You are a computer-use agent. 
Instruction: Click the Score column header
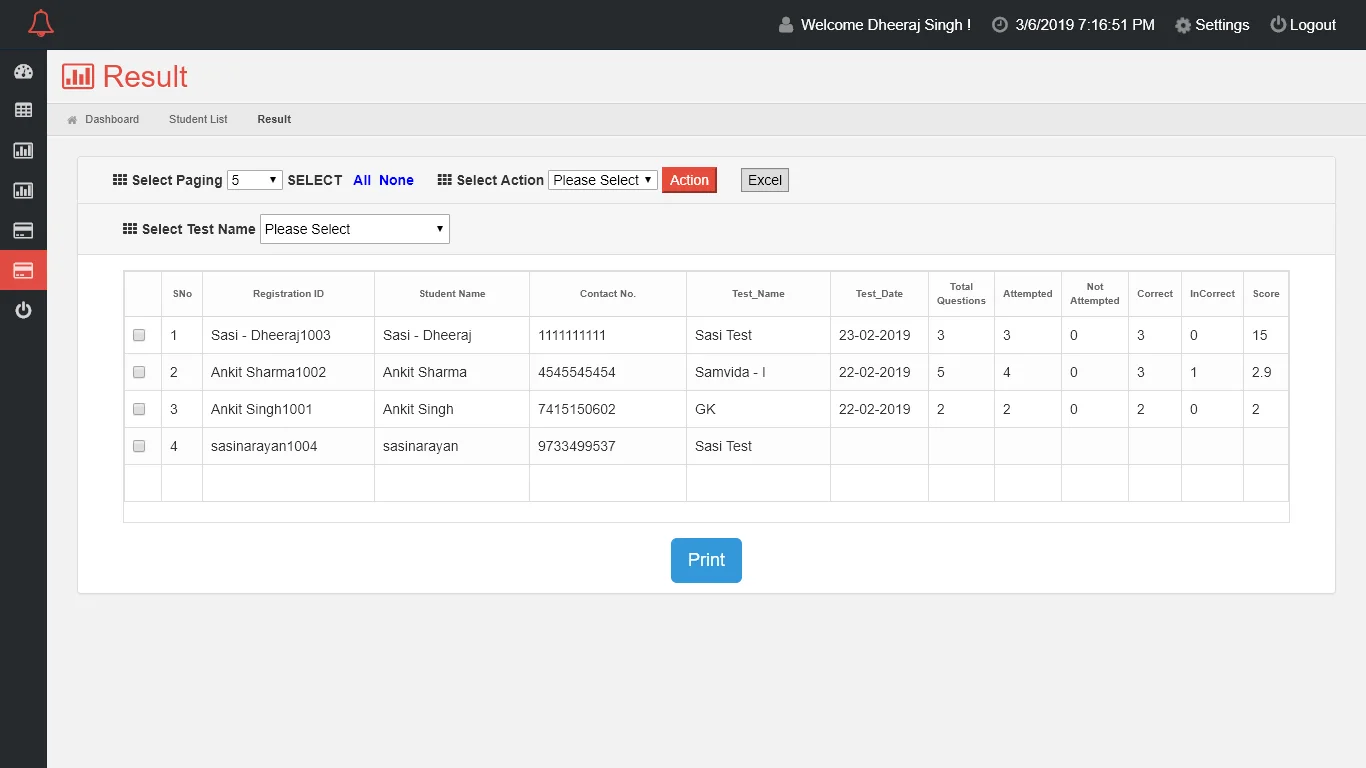(x=1266, y=294)
